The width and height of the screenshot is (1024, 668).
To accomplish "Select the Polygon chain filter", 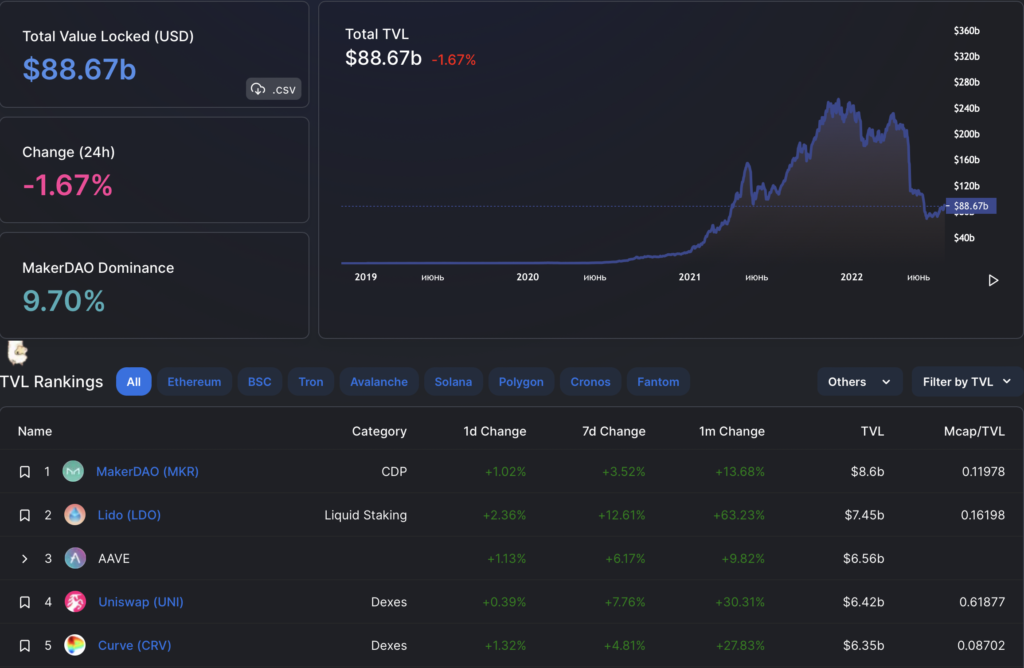I will click(520, 381).
